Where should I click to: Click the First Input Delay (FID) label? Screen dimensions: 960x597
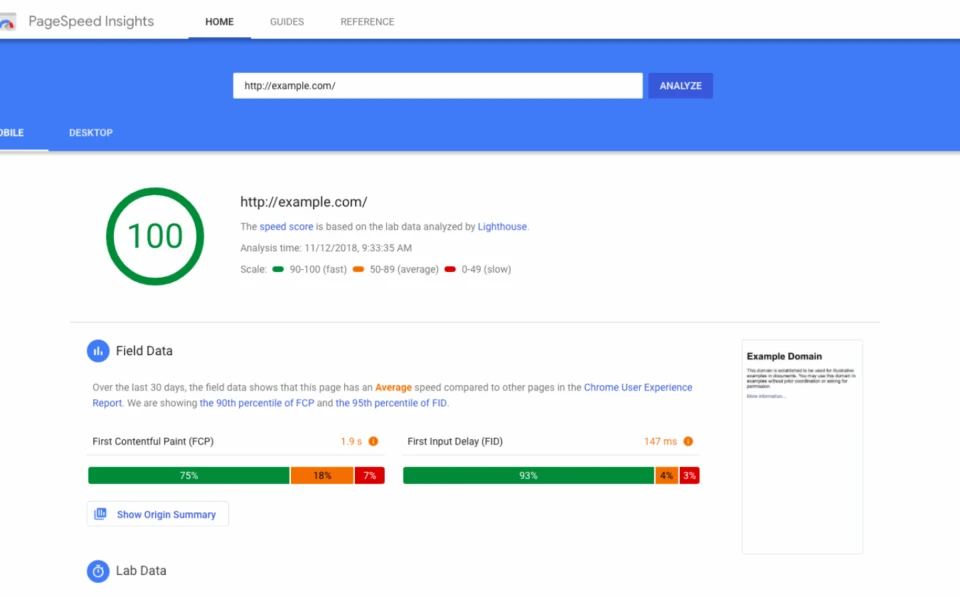(x=455, y=441)
